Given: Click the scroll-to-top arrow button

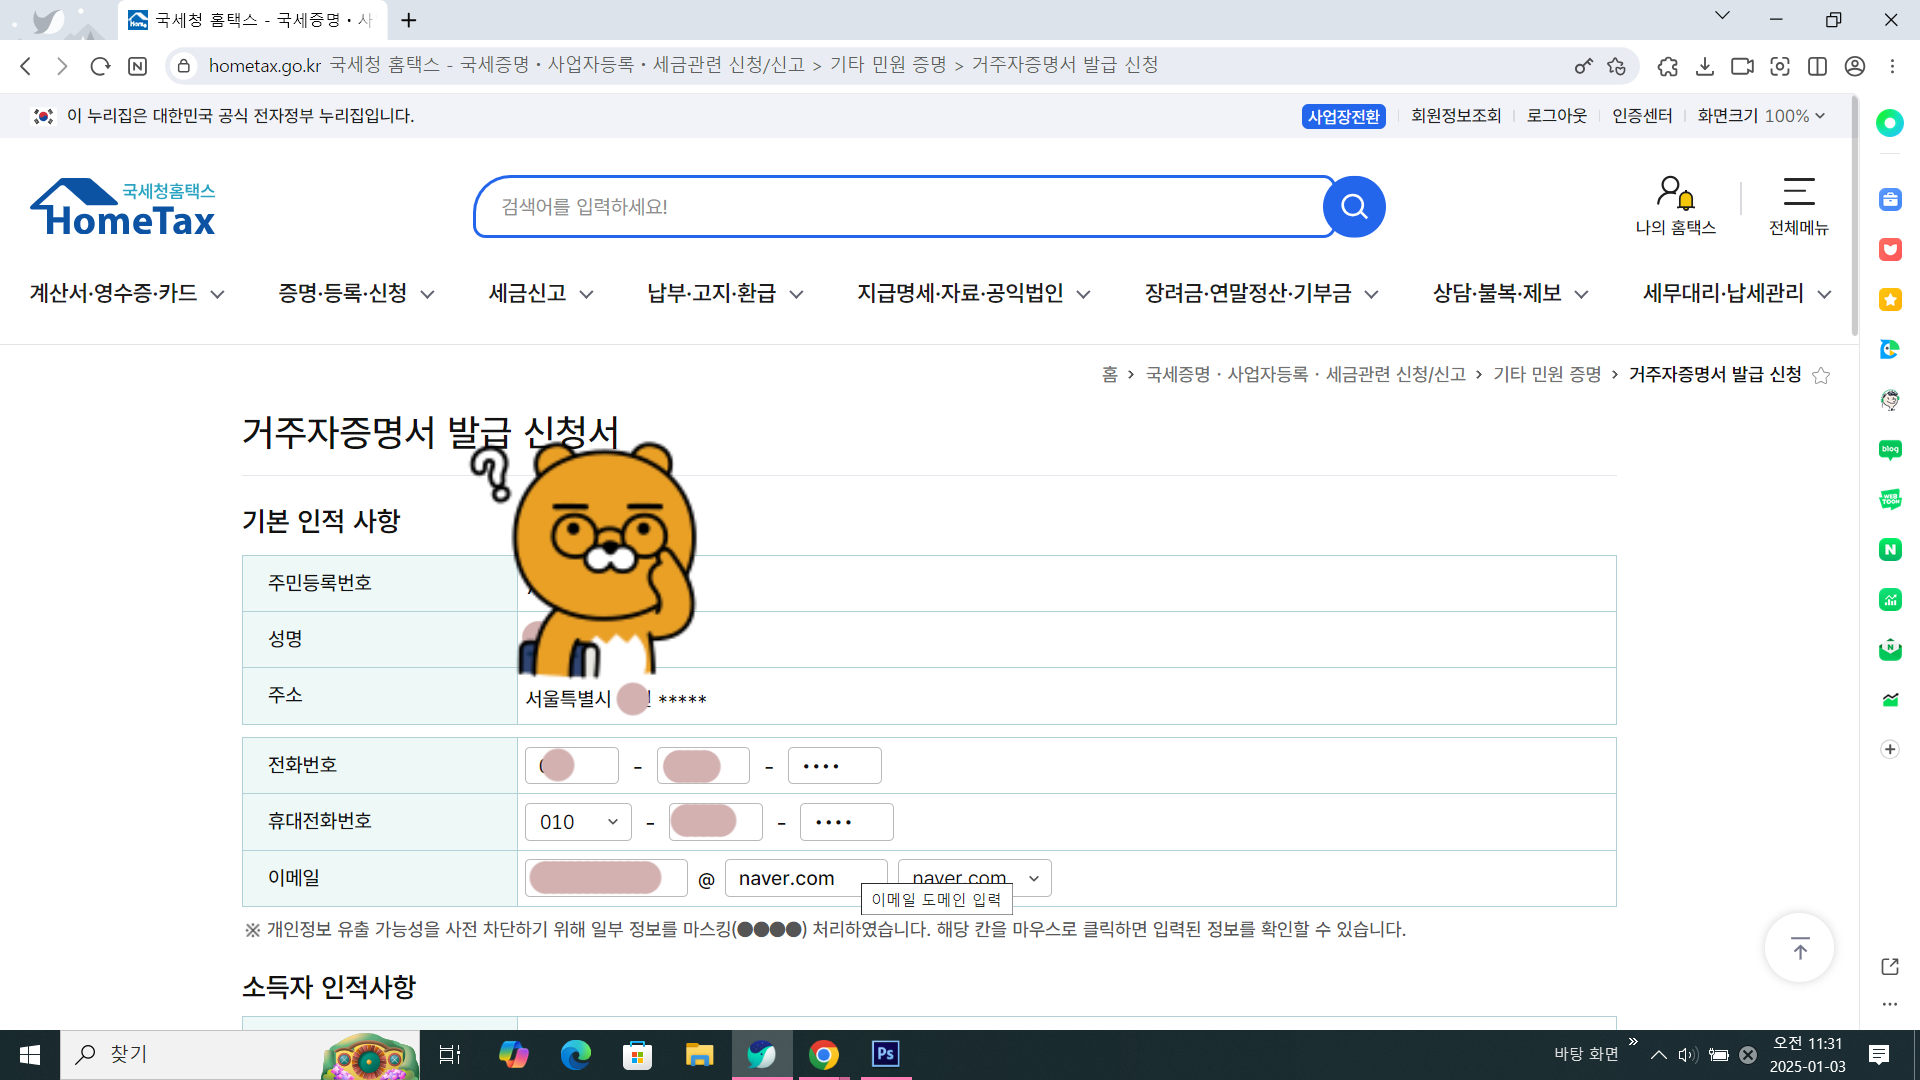Looking at the screenshot, I should click(x=1799, y=949).
